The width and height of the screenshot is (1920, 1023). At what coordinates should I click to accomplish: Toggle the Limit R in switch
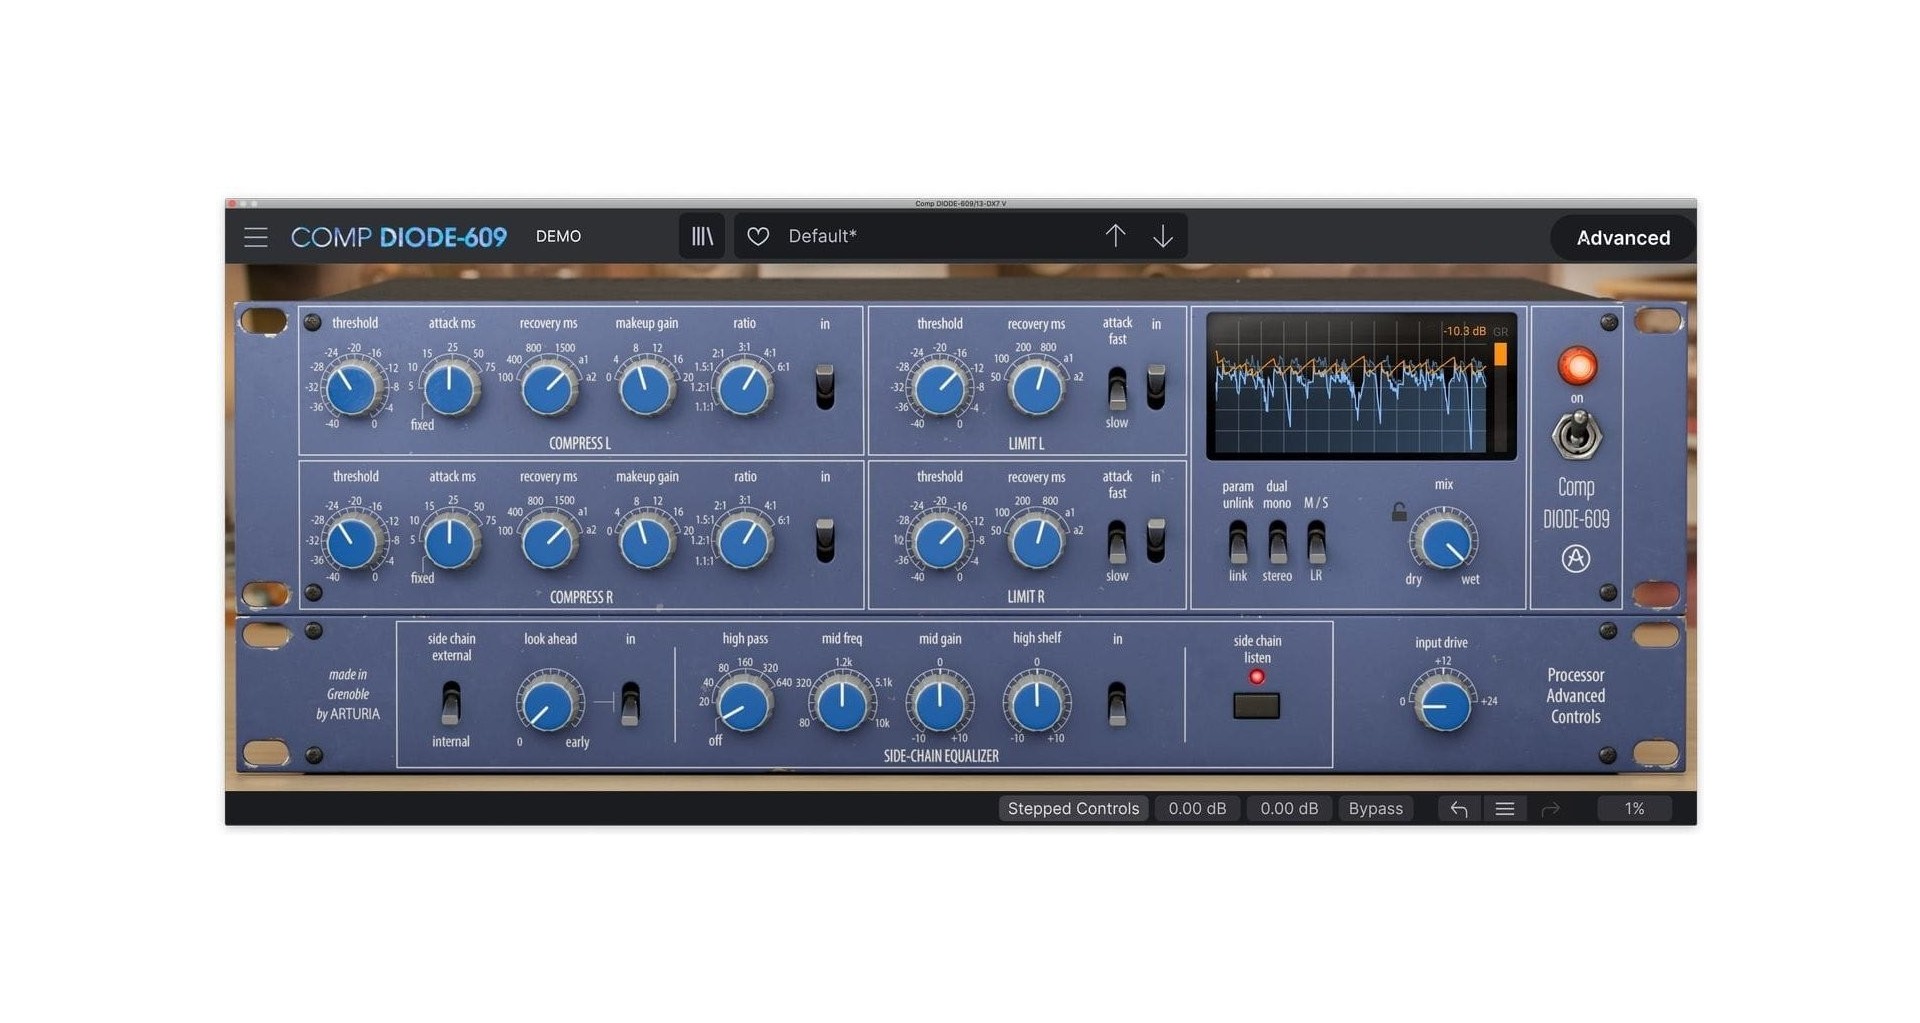tap(1156, 540)
